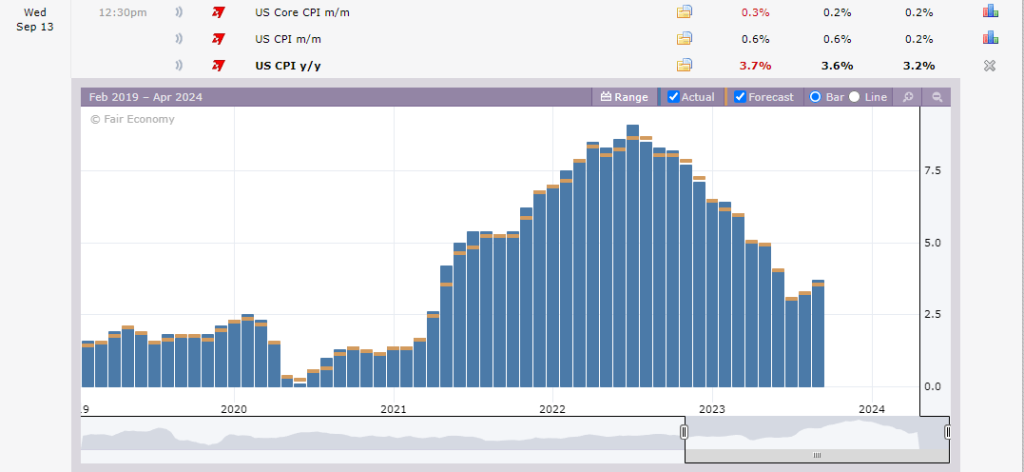Select the Bar chart radio option
The height and width of the screenshot is (472, 1024).
tap(815, 97)
